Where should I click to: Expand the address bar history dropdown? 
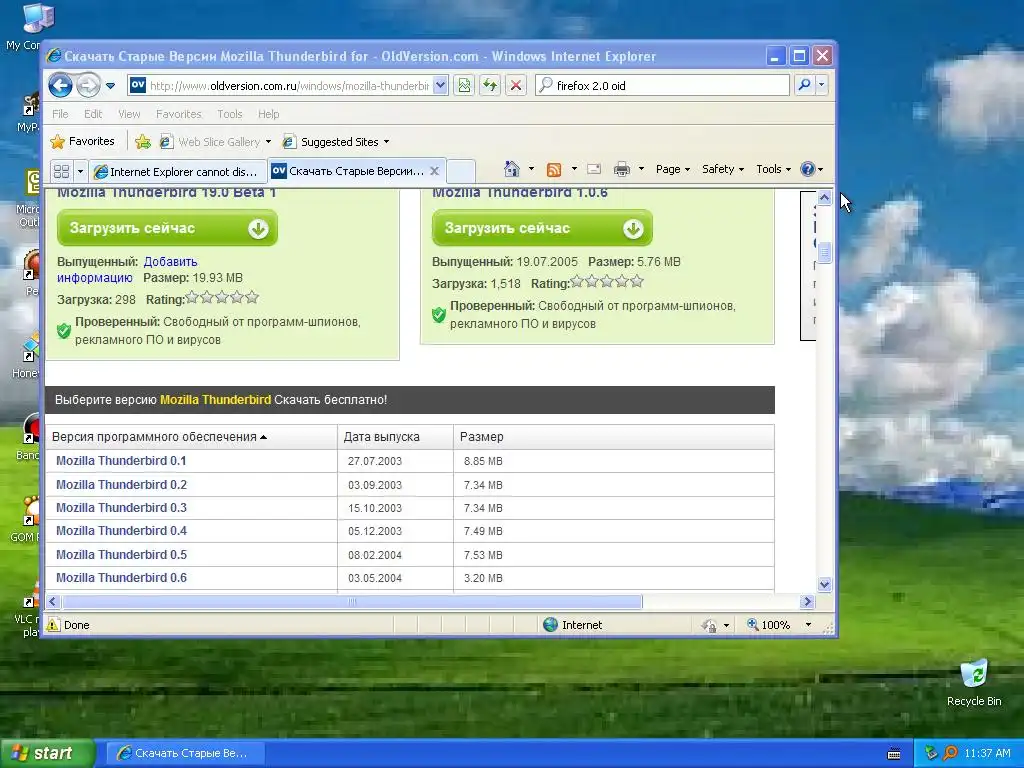tap(440, 86)
